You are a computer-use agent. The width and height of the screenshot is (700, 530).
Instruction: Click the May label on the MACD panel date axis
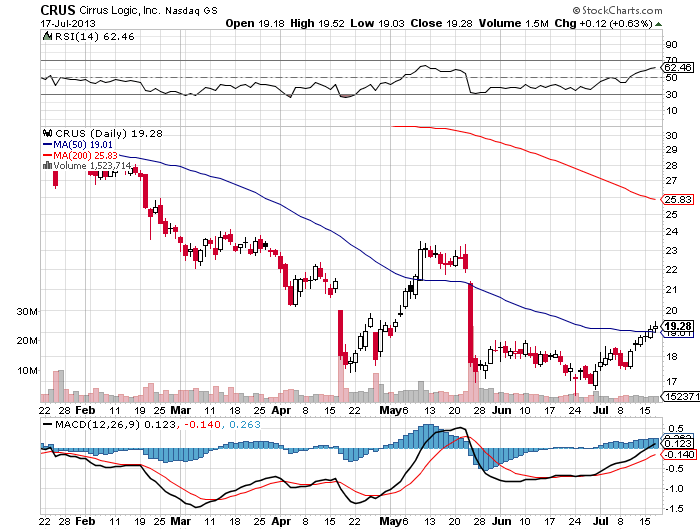click(x=390, y=521)
